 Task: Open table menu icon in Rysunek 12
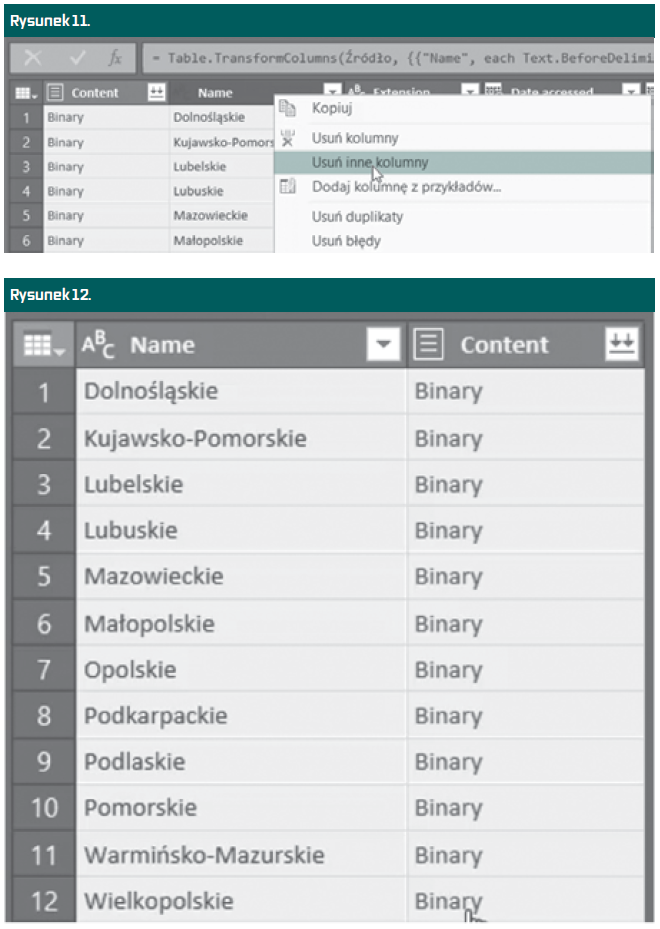pyautogui.click(x=44, y=345)
